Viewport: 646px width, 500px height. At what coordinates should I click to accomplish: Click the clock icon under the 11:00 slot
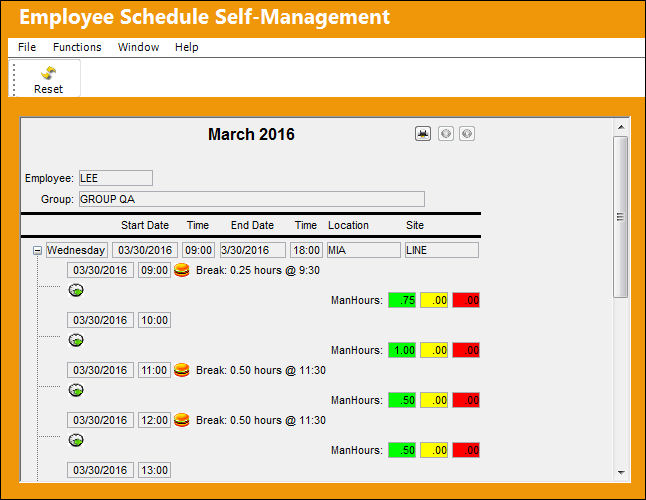(x=76, y=390)
